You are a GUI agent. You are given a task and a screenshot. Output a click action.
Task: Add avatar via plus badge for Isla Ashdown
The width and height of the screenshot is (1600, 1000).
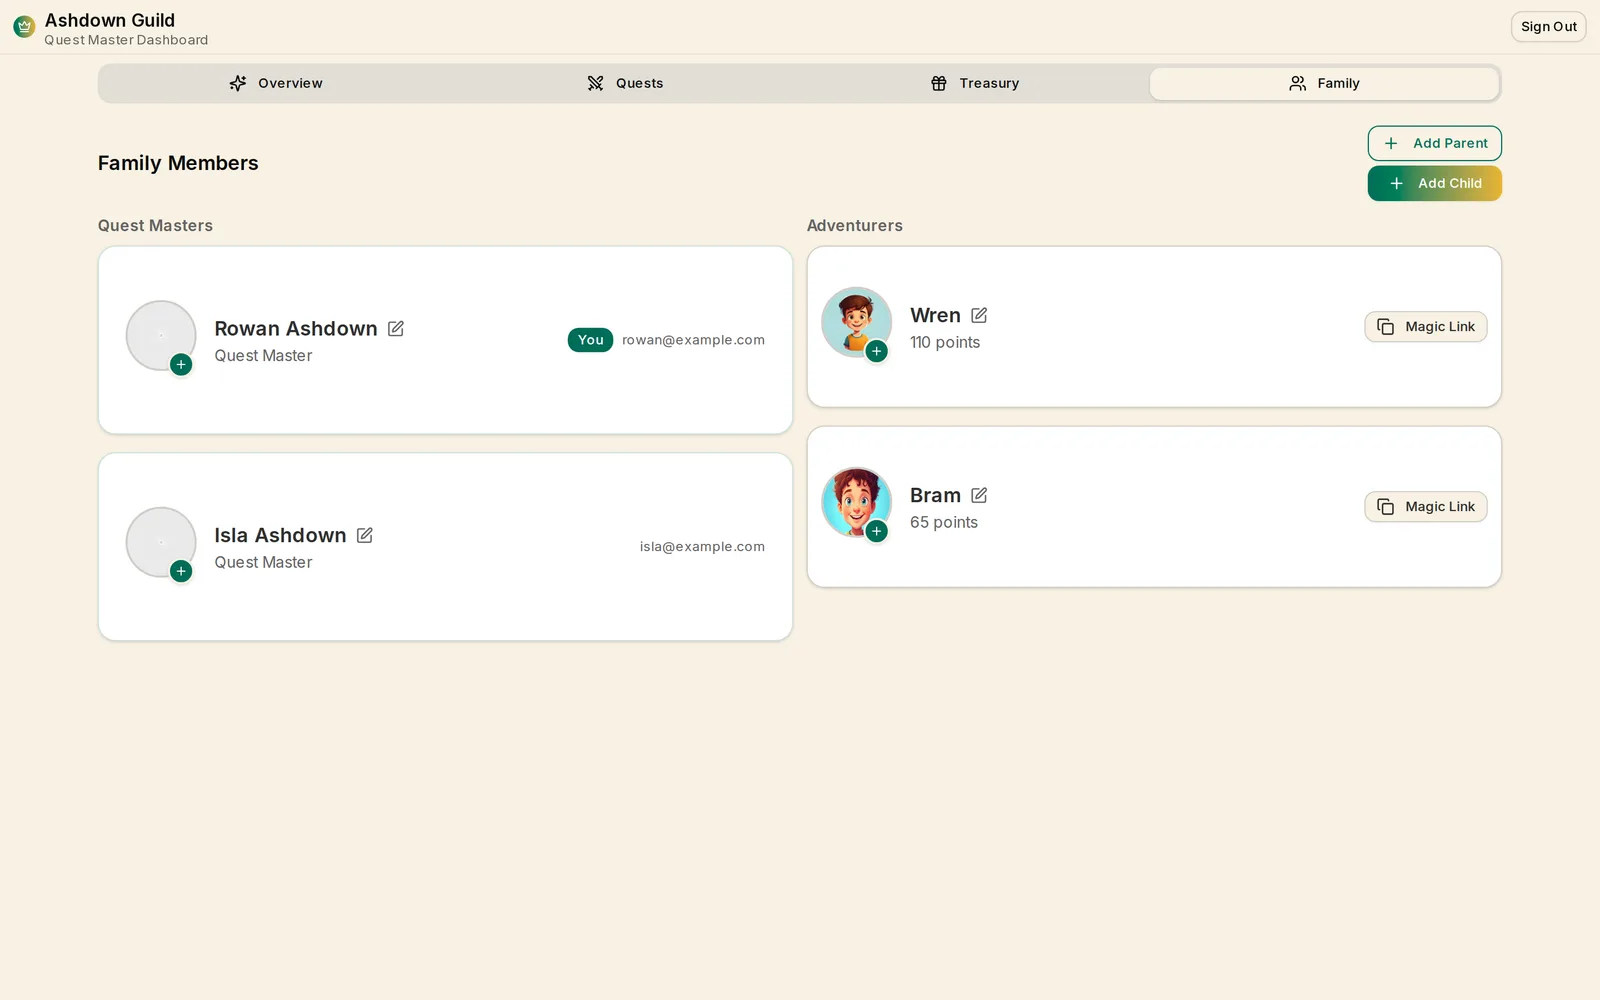click(x=181, y=571)
